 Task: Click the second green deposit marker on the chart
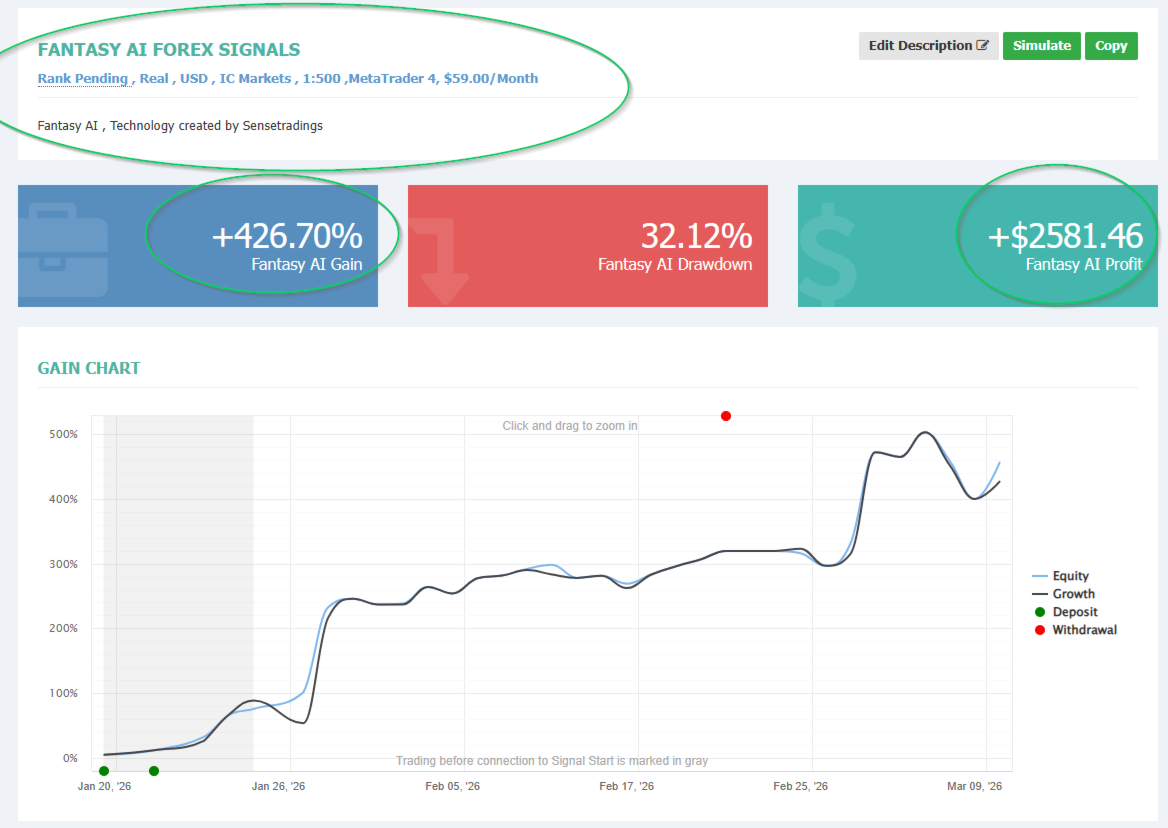[153, 771]
